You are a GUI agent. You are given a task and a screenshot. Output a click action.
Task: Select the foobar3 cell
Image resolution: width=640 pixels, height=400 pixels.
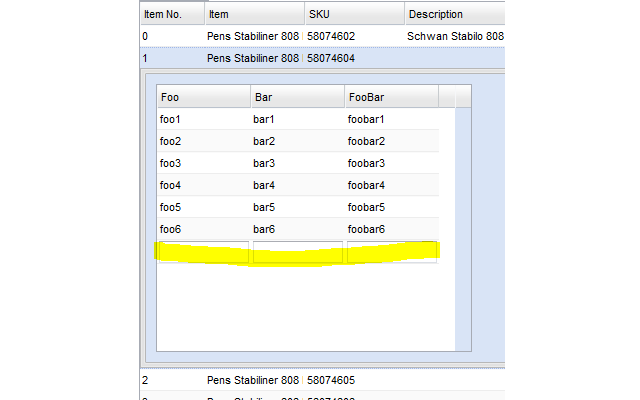point(391,163)
